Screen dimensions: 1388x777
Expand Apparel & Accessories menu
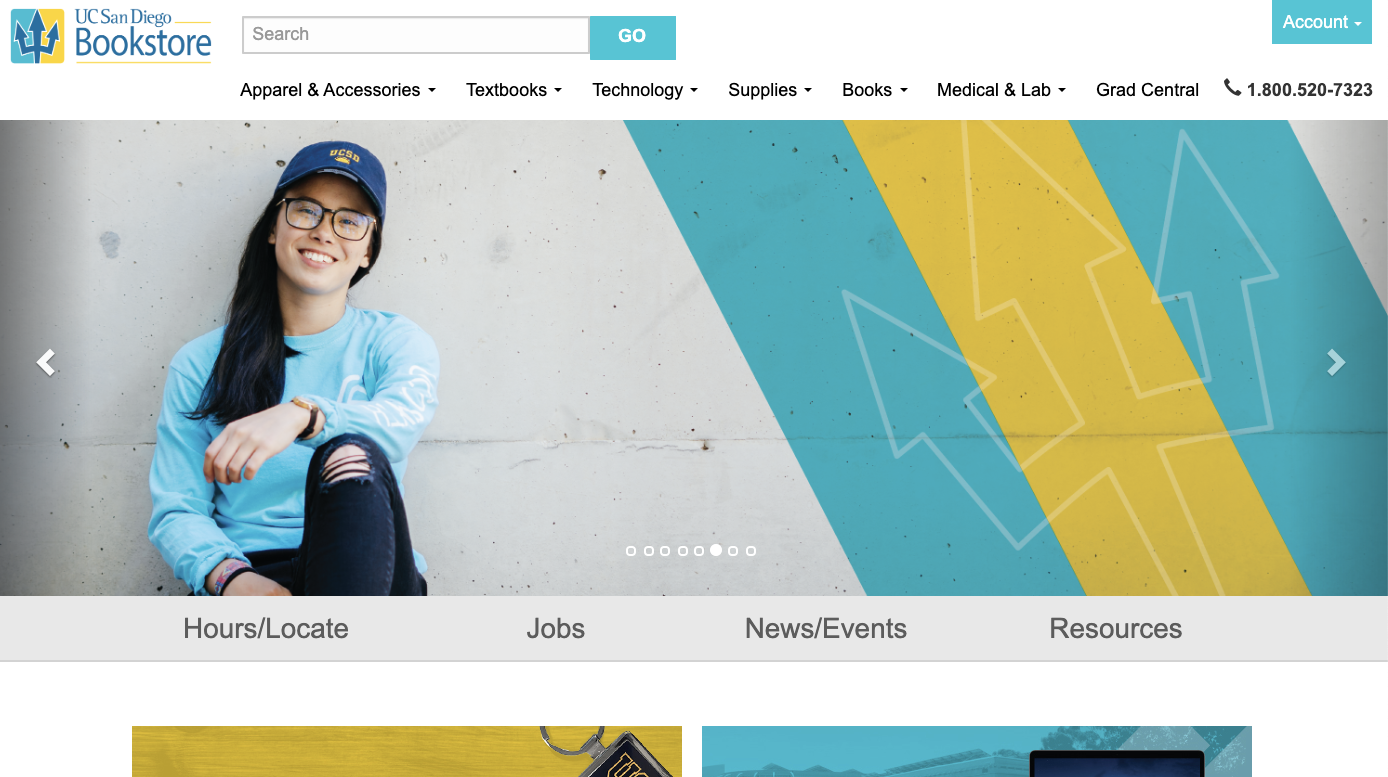tap(338, 90)
